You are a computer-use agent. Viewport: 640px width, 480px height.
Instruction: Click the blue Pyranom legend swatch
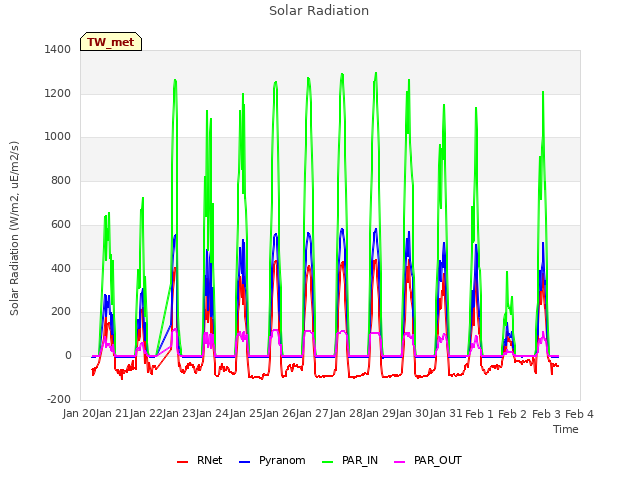[x=244, y=462]
